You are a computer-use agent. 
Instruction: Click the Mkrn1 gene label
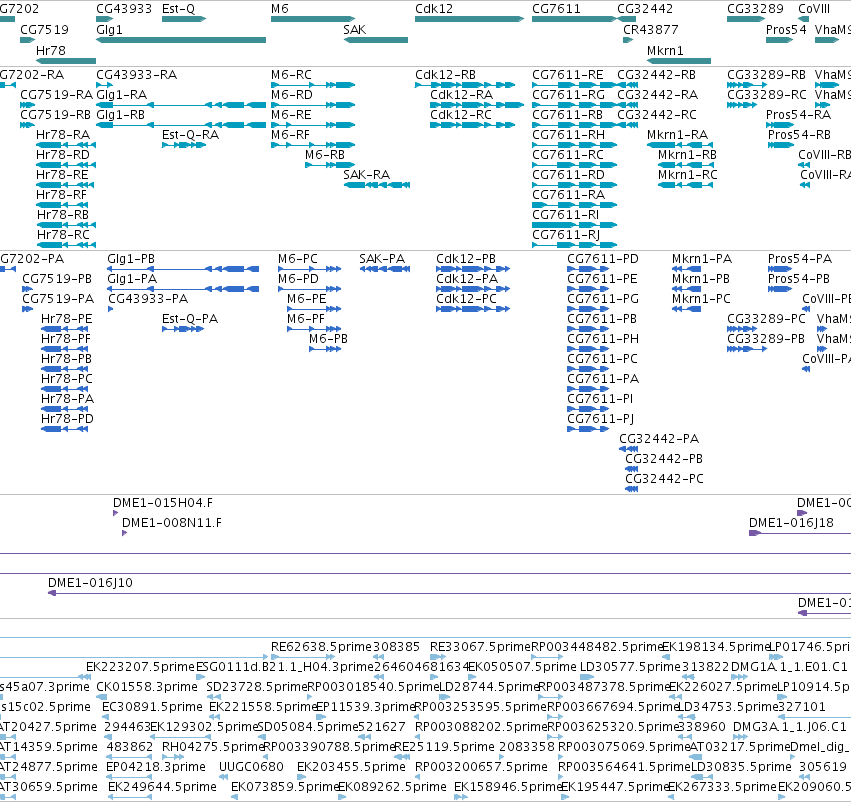pos(665,50)
